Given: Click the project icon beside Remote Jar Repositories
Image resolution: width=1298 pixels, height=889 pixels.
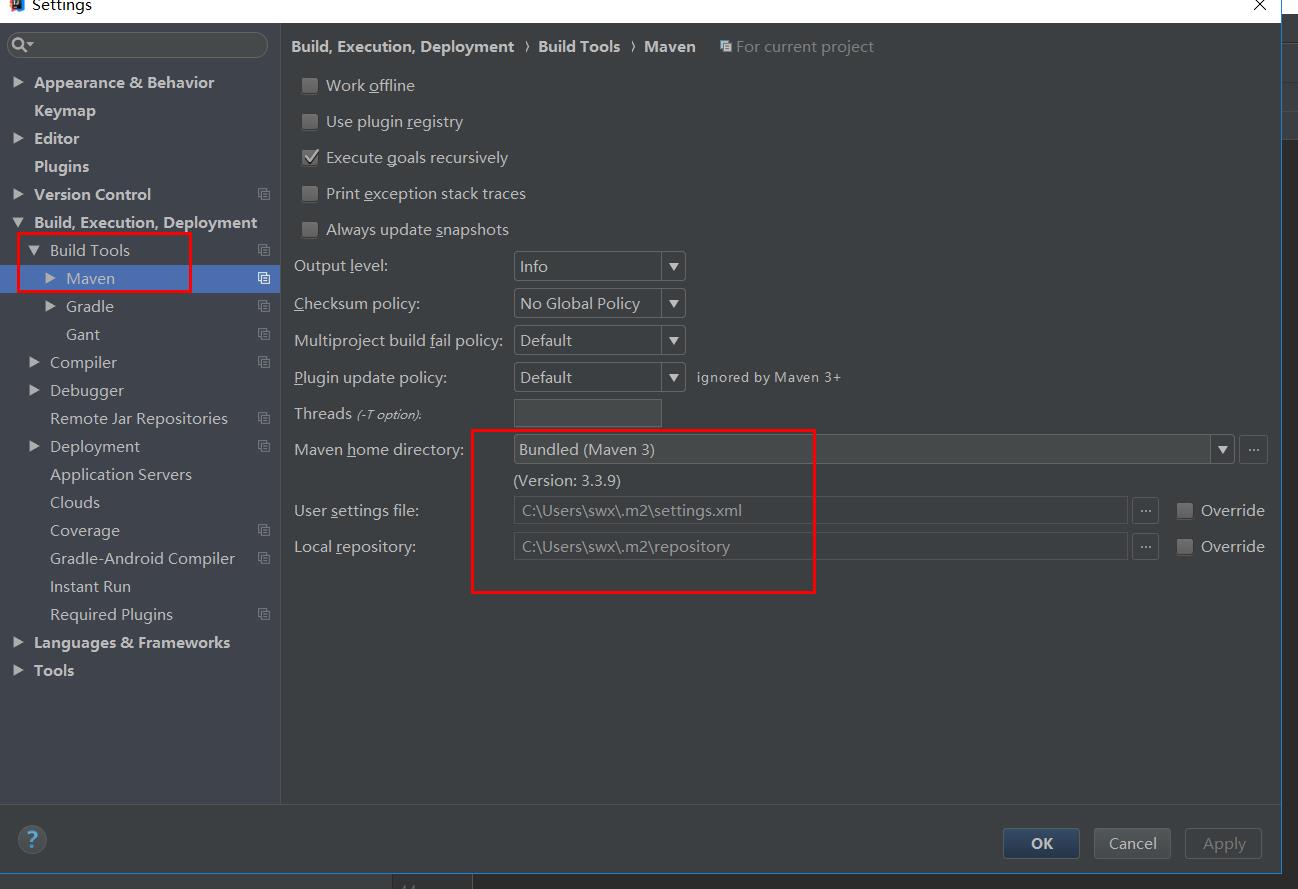Looking at the screenshot, I should tap(264, 418).
